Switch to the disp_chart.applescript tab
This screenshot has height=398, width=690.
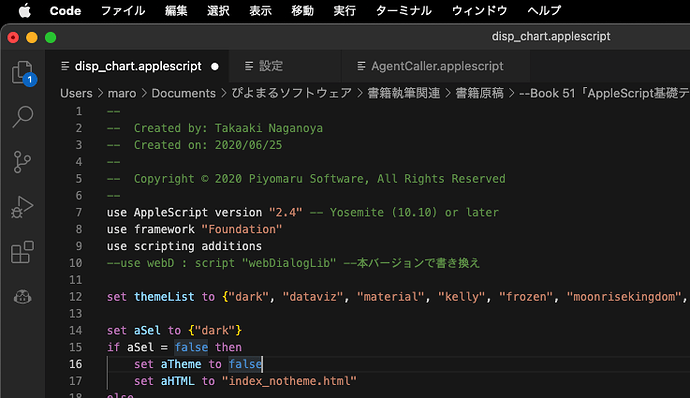[138, 66]
